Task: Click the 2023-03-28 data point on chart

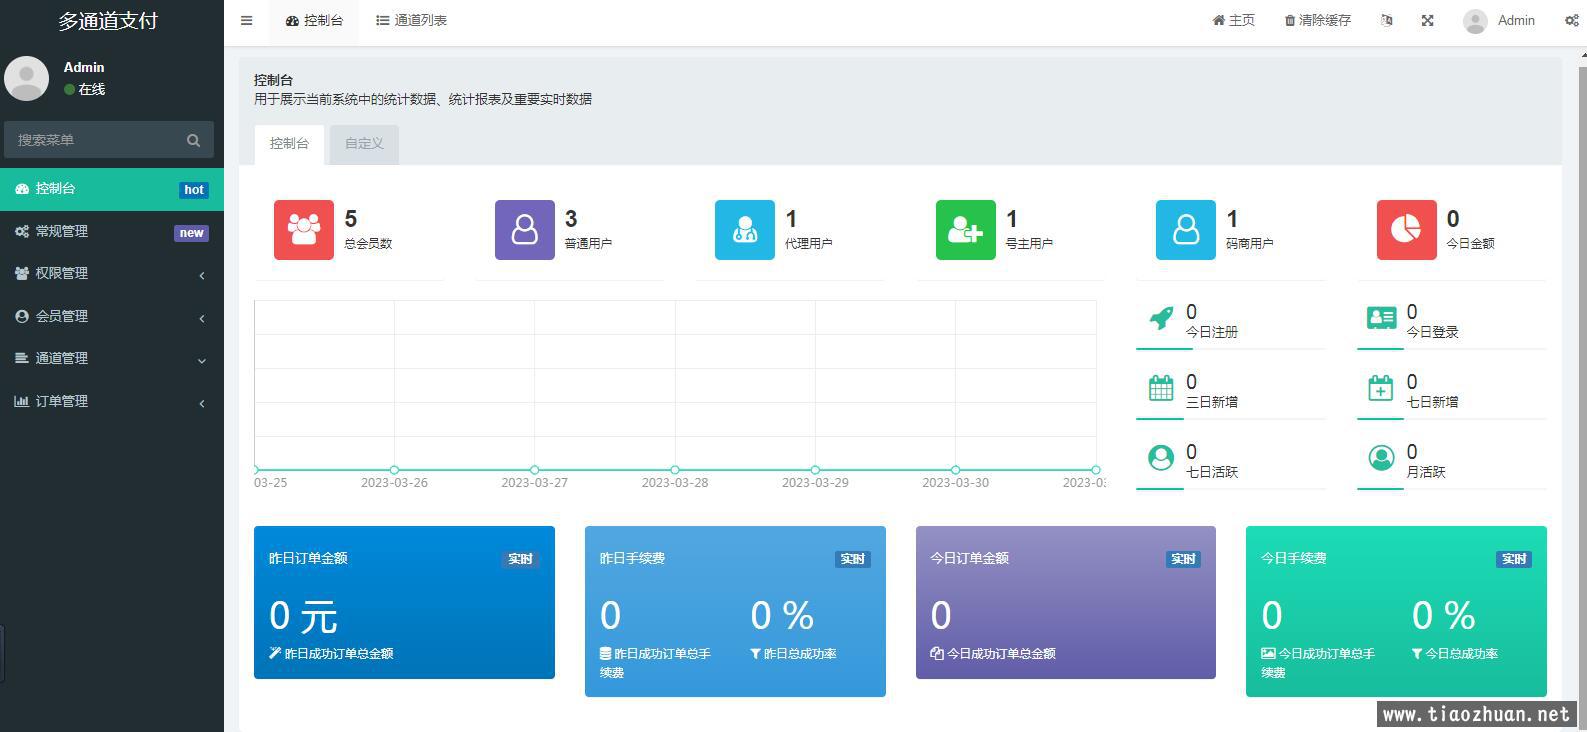Action: coord(675,469)
